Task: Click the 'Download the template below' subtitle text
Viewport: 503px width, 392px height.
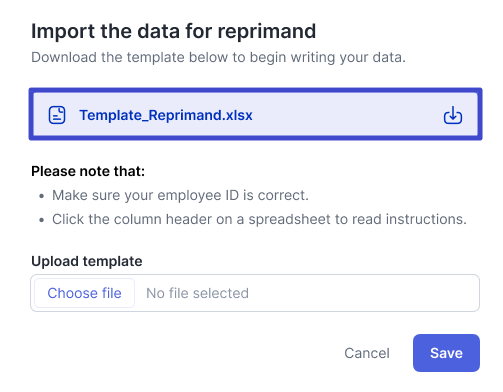Action: tap(218, 57)
